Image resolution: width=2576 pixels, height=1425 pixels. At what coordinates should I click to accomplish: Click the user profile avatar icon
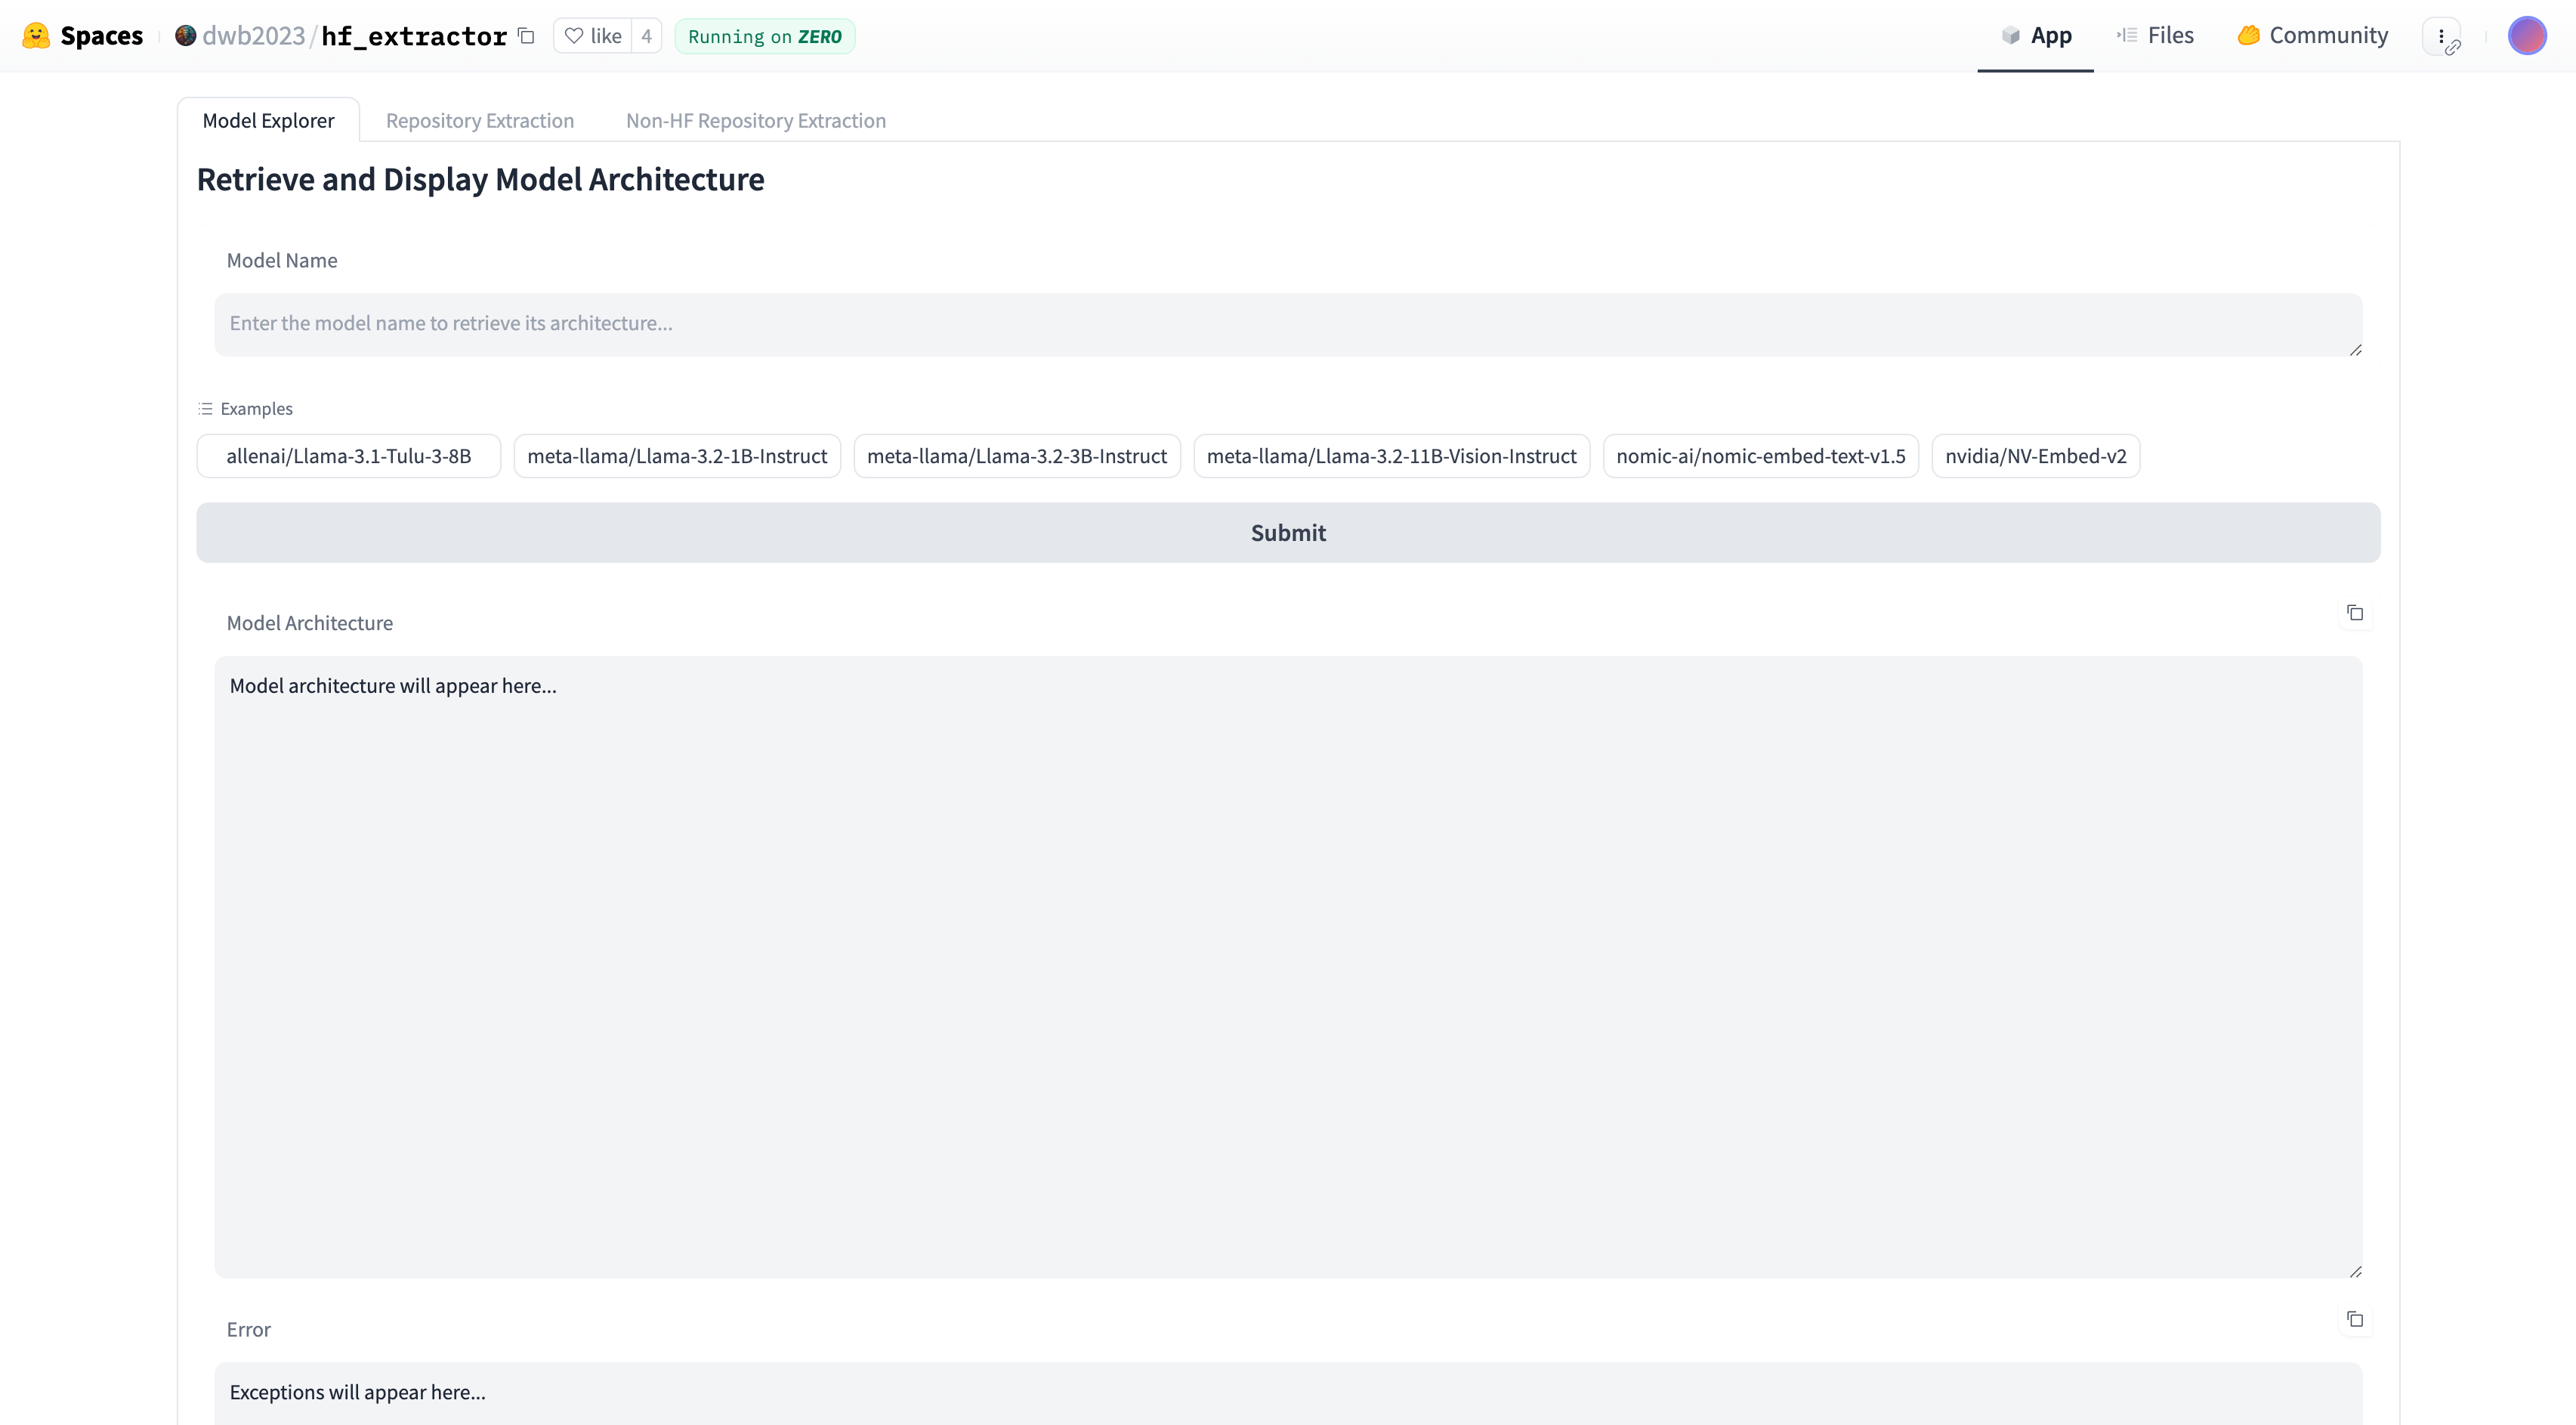coord(2527,35)
